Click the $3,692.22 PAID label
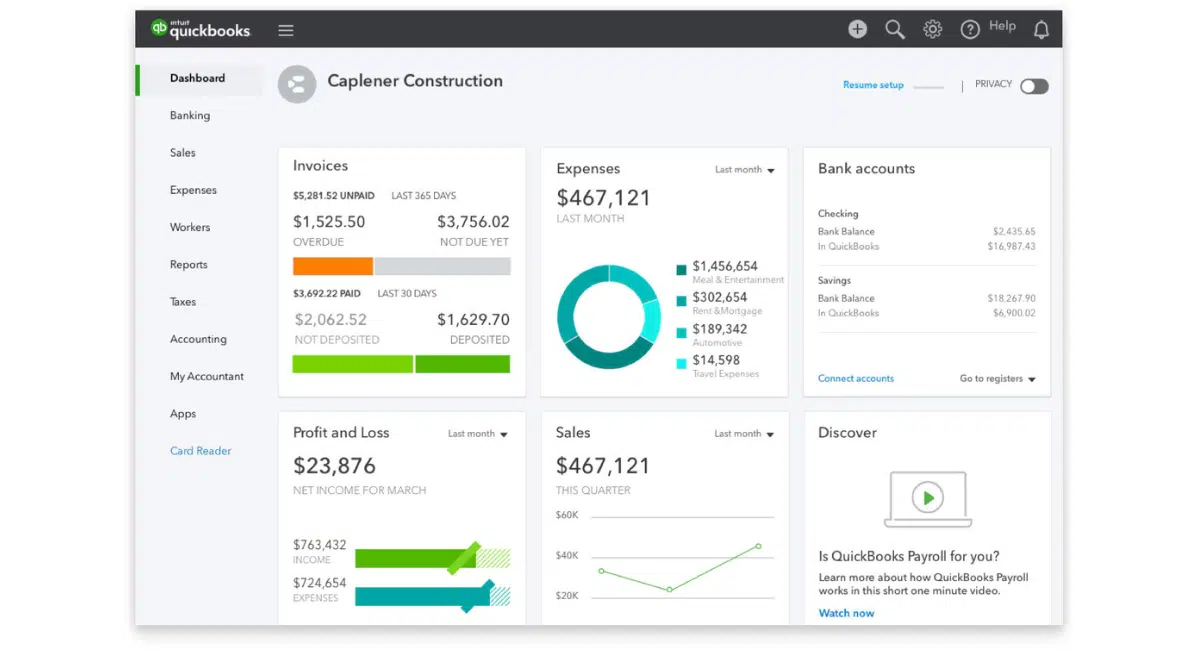Viewport: 1200px width, 650px height. 328,294
